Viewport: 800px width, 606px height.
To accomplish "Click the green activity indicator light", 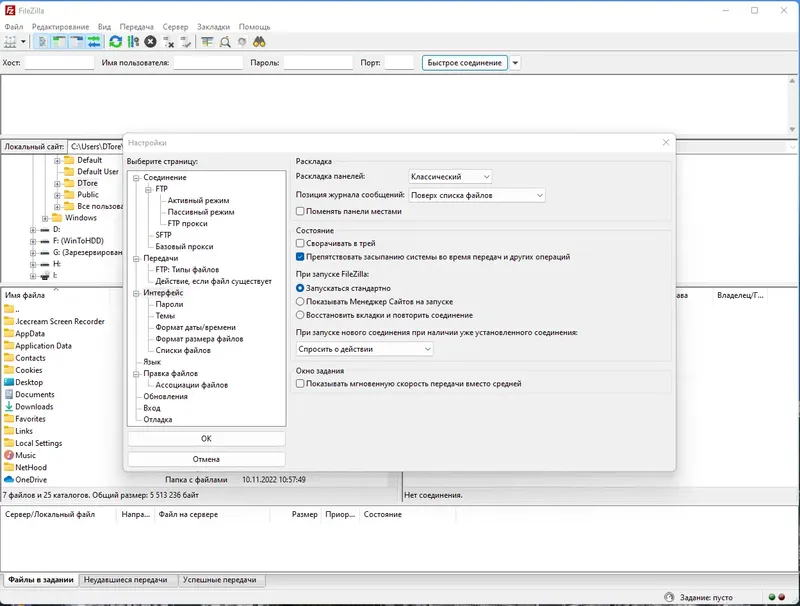I will [x=772, y=597].
